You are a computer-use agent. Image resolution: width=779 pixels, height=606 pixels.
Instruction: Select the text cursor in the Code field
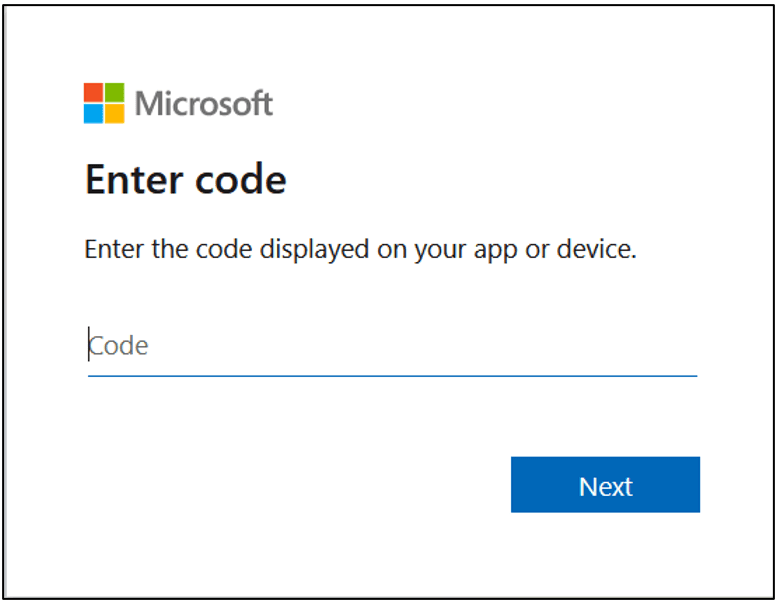[x=89, y=344]
